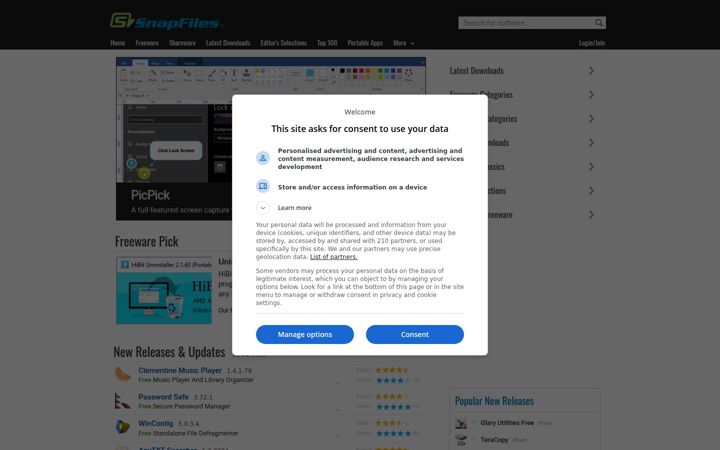Click the Freeware Pick heading
Viewport: 720px width, 450px height.
[146, 242]
